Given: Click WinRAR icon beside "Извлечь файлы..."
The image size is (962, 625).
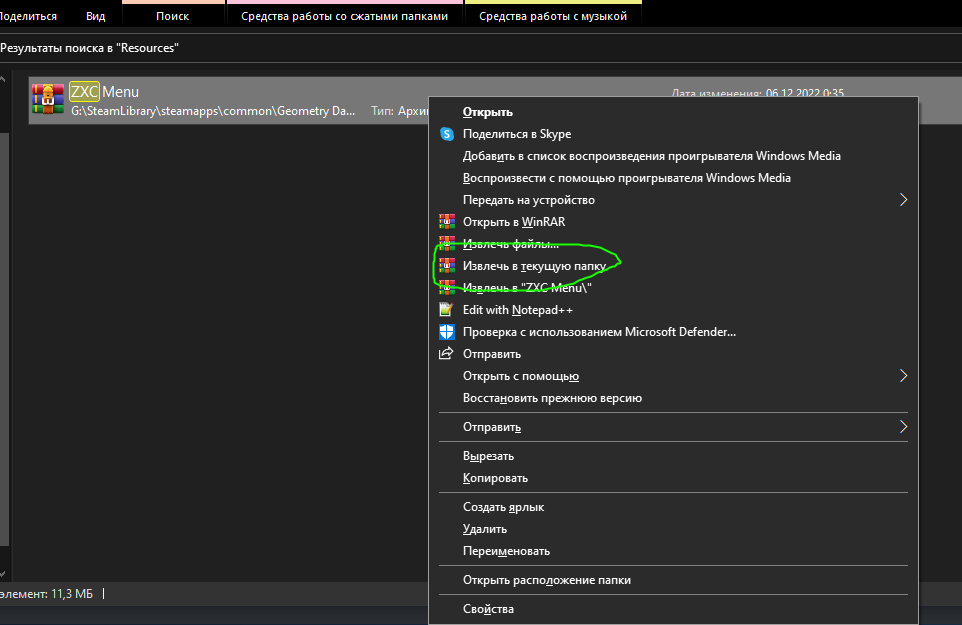Looking at the screenshot, I should pos(447,244).
